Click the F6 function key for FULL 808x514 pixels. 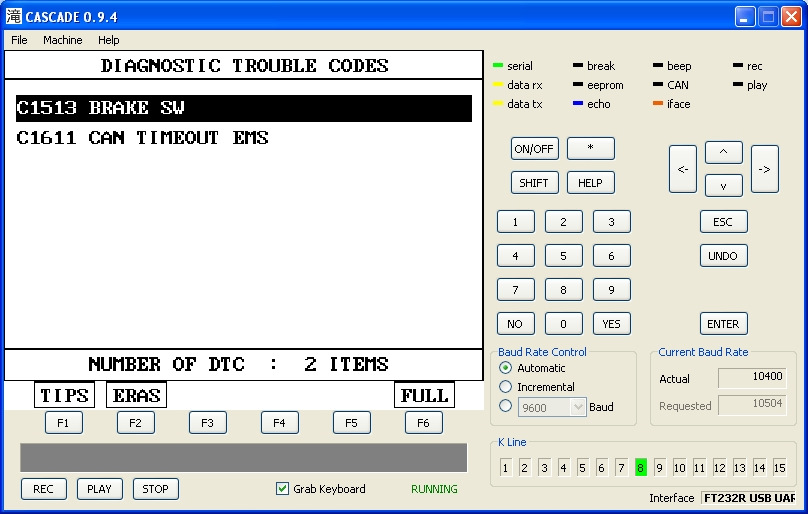[x=424, y=423]
